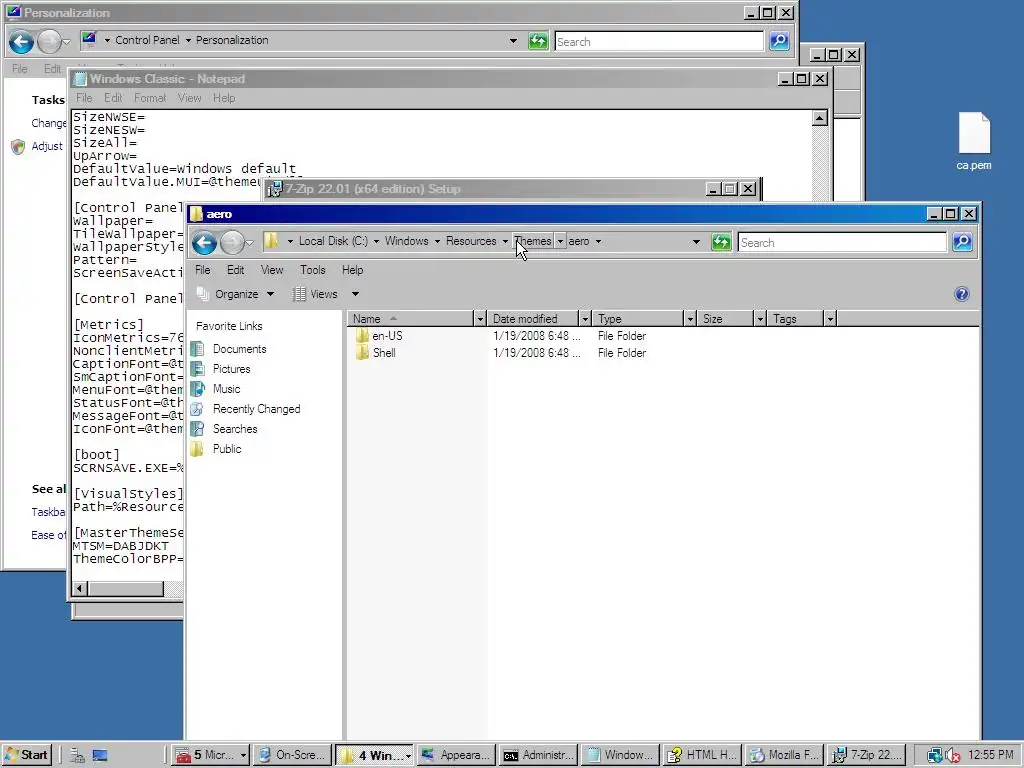Switch to On-Screen Keyboard taskbar button

[x=292, y=755]
